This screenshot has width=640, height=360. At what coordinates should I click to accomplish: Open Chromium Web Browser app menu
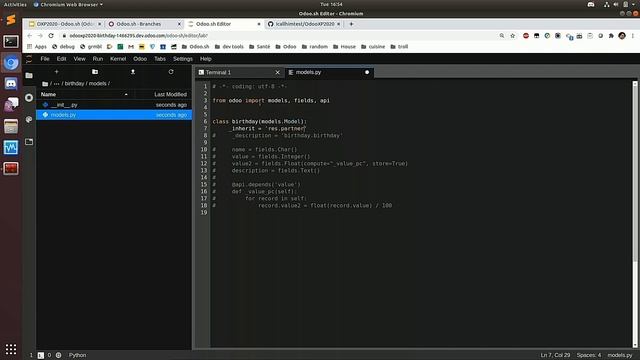click(68, 4)
